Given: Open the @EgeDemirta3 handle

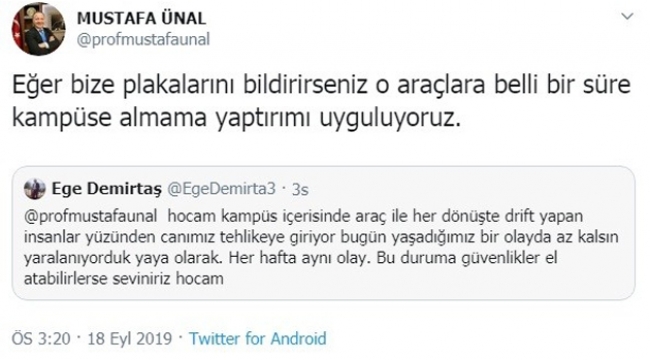Looking at the screenshot, I should pos(221,189).
